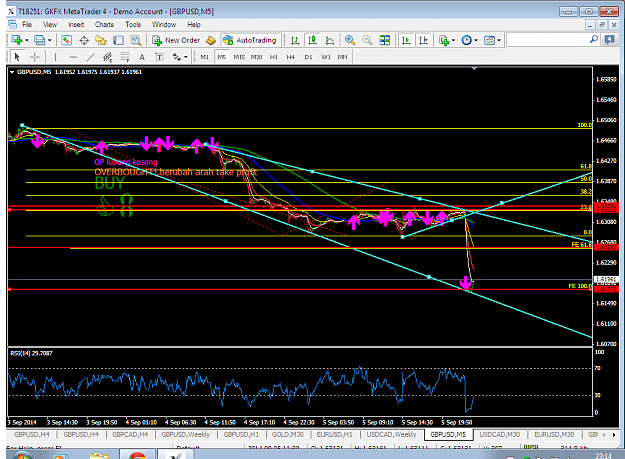Toggle the Market Watch window
The image size is (625, 459).
tap(66, 40)
